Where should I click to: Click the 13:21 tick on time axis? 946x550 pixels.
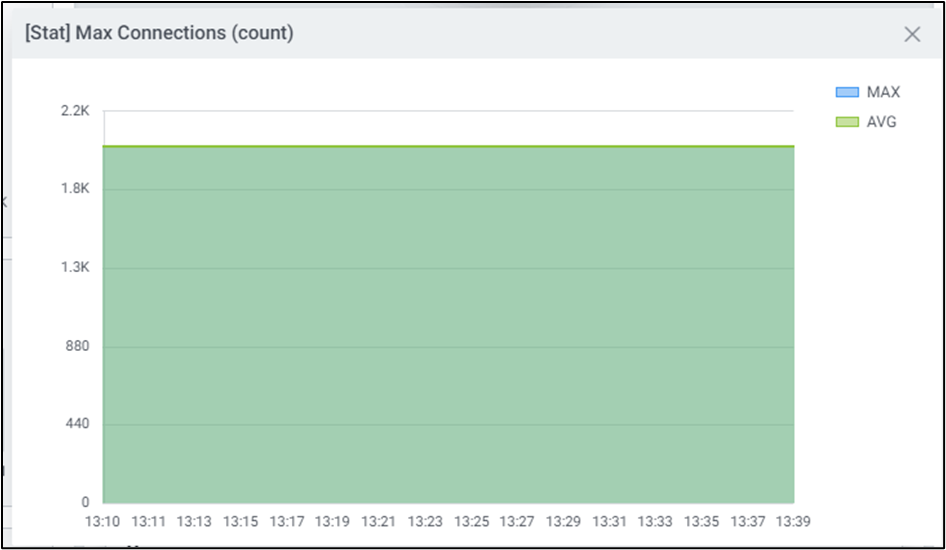pos(379,521)
